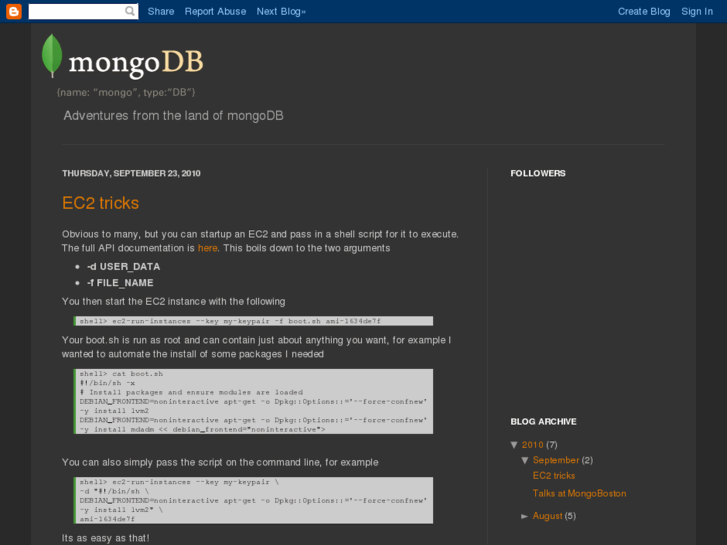The image size is (727, 545).
Task: Click the -f FILE_NAME bullet text
Action: pyautogui.click(x=120, y=283)
